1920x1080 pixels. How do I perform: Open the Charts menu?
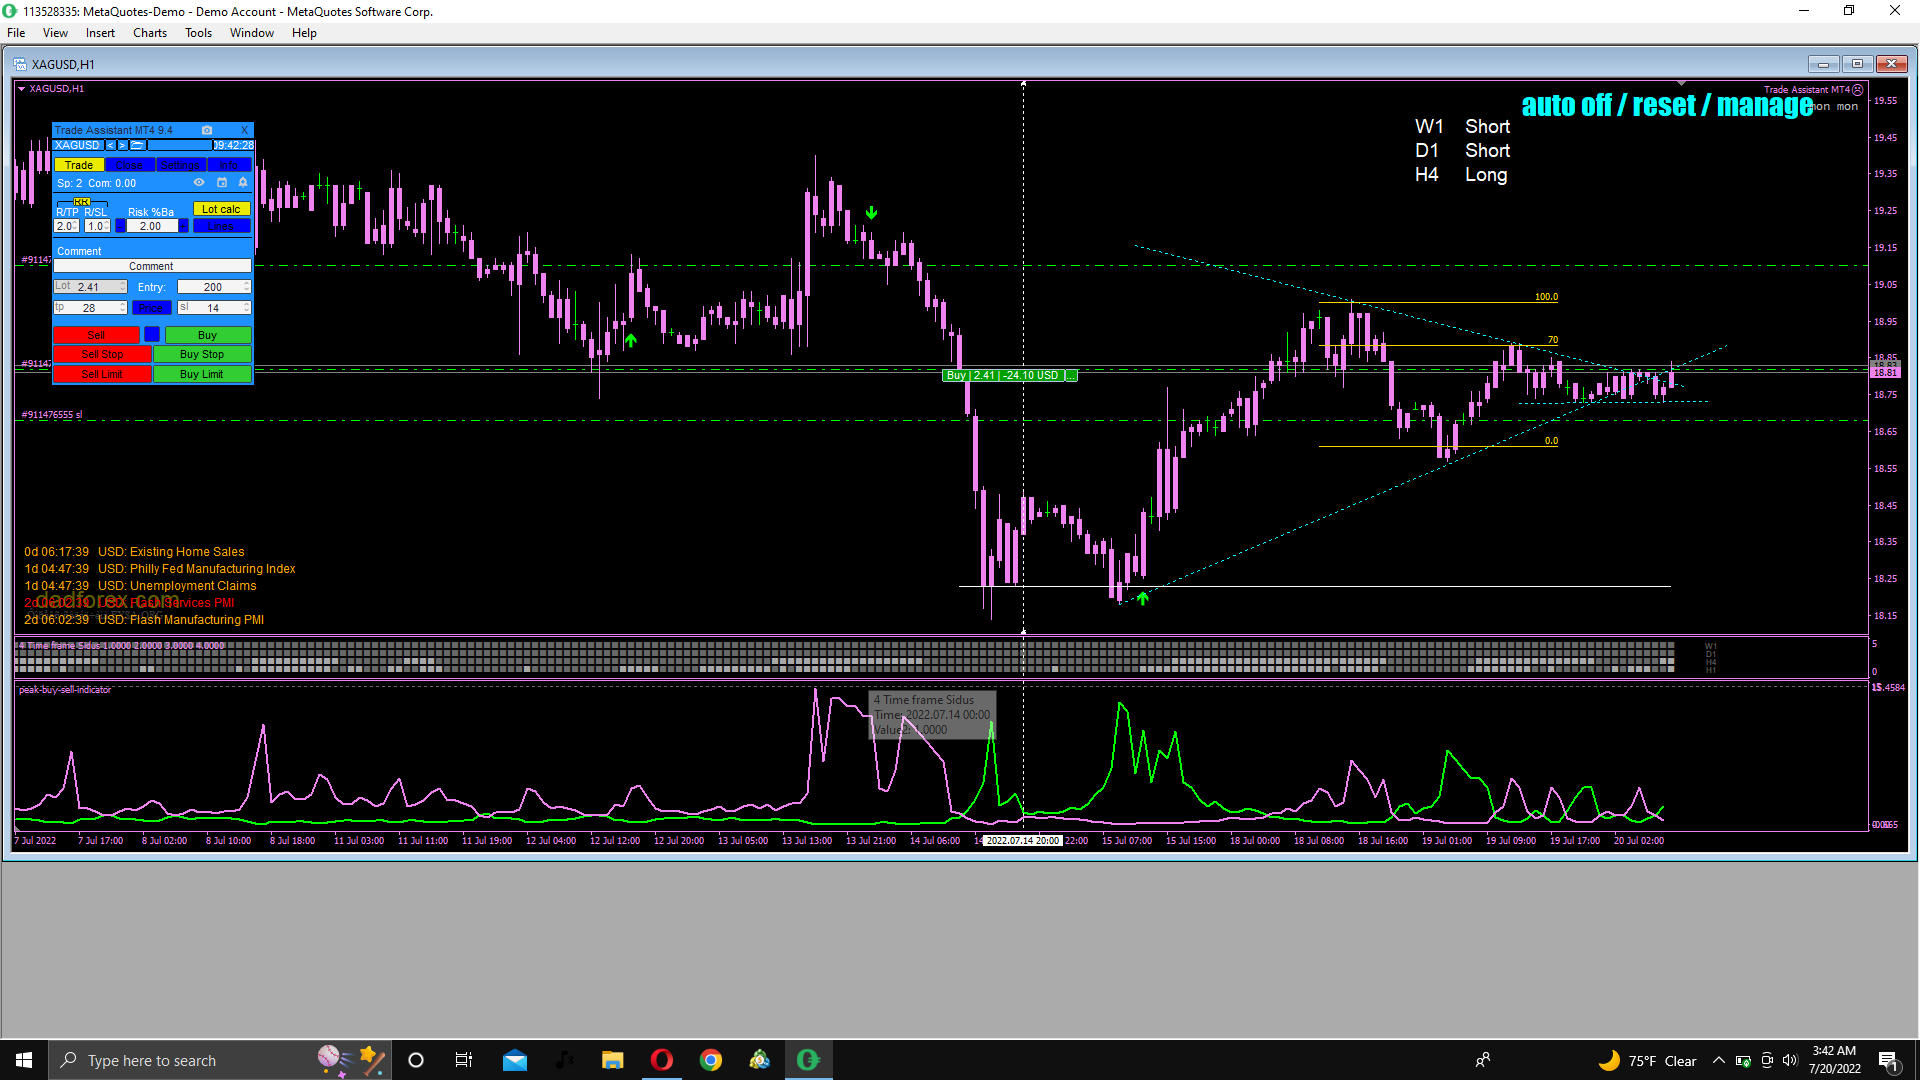point(149,33)
